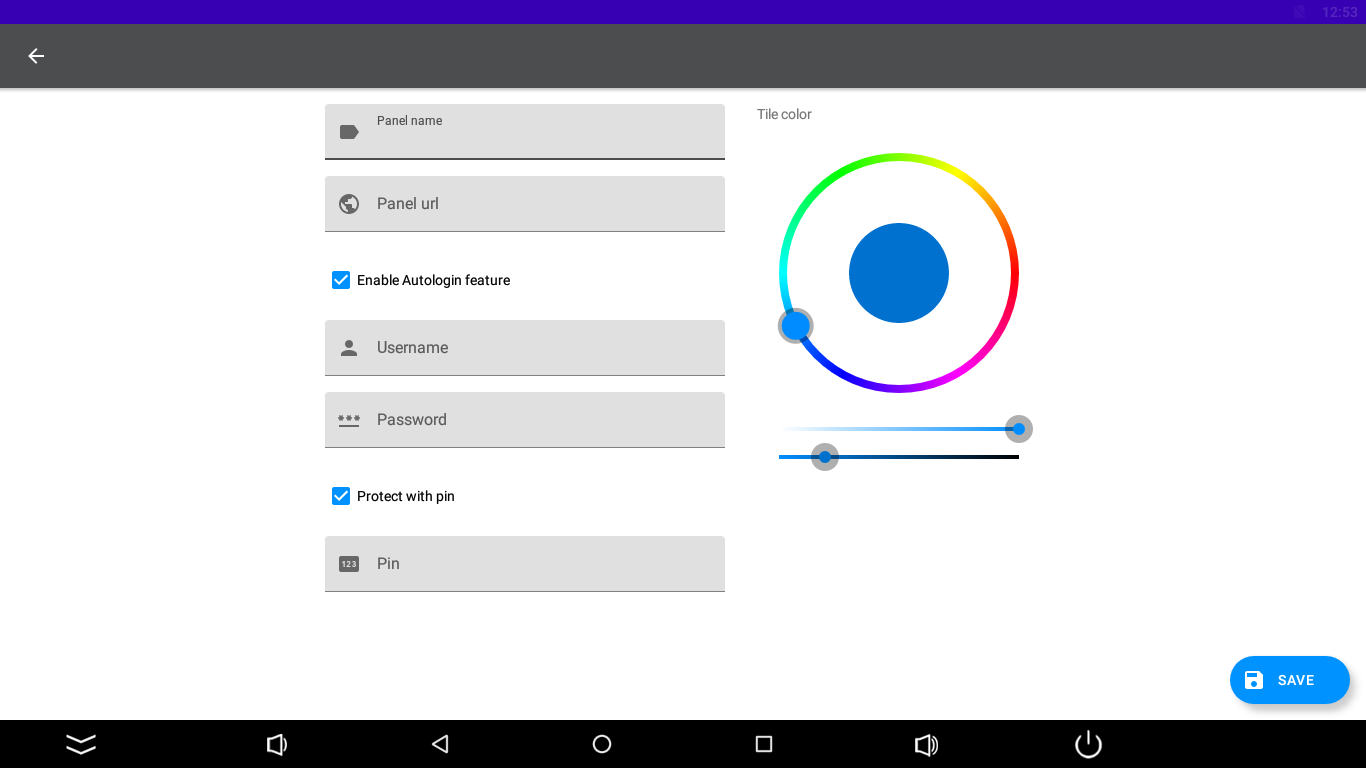Click the blue center color preview circle
Image resolution: width=1366 pixels, height=768 pixels.
click(898, 273)
